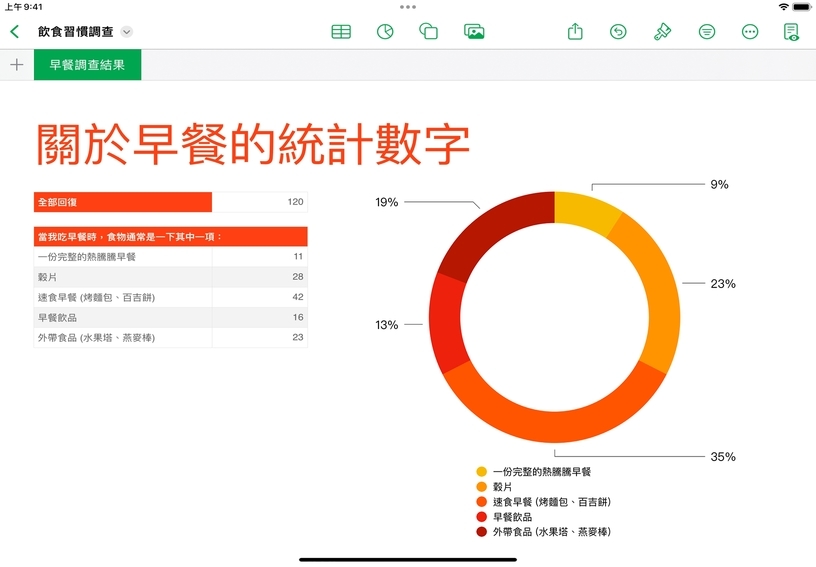Open the document activity view icon
816x567 pixels.
pos(791,32)
